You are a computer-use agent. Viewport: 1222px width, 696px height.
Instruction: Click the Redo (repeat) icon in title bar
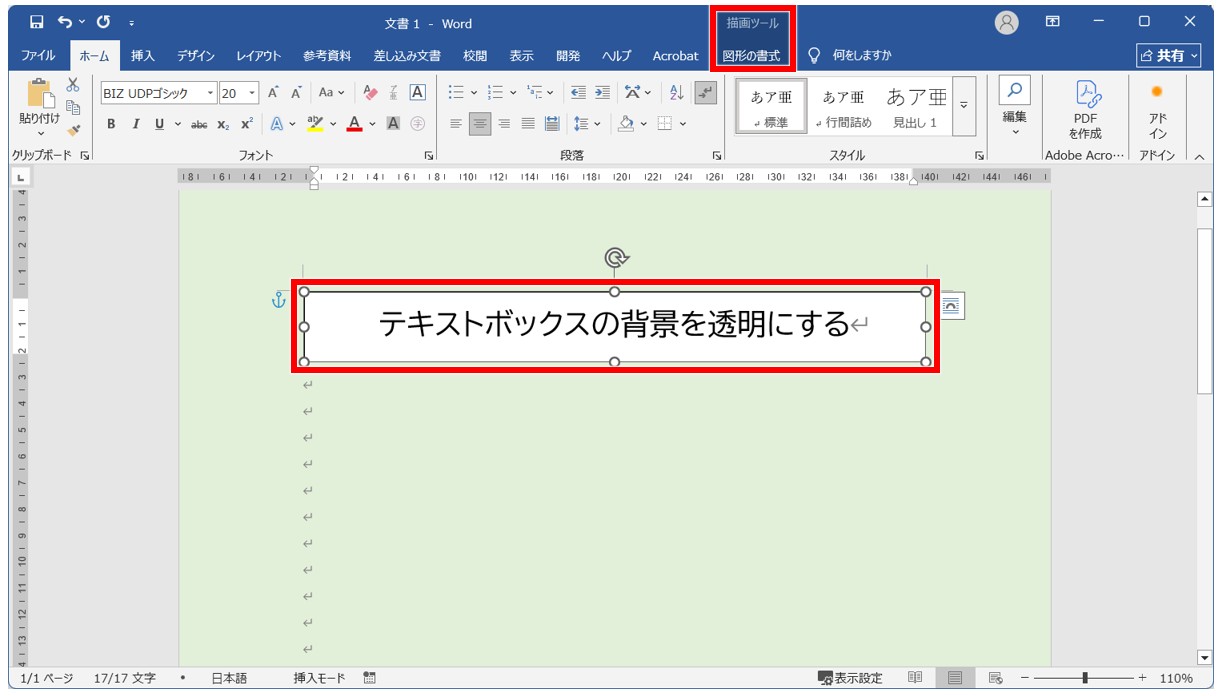[103, 22]
